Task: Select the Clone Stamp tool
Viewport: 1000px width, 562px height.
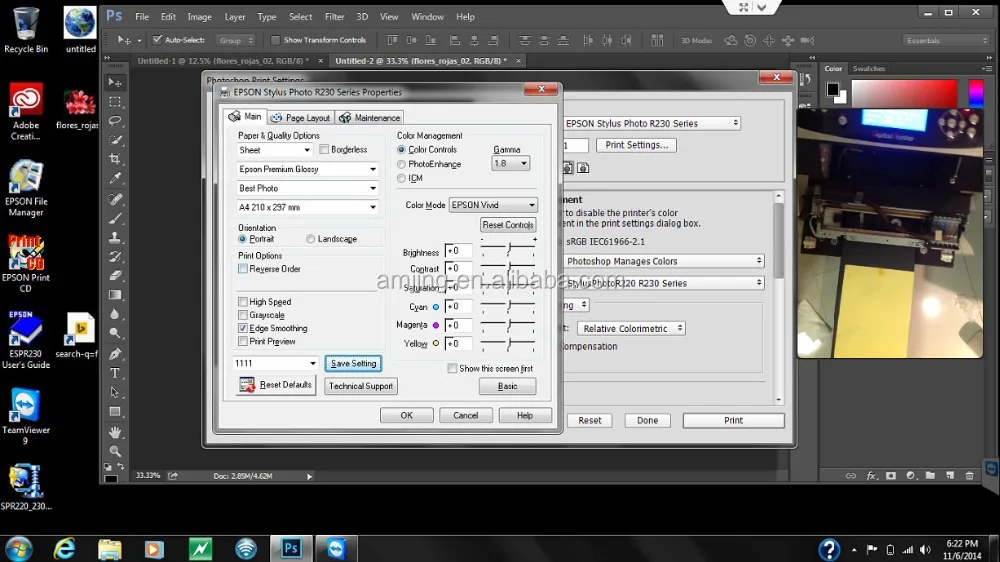Action: pos(115,237)
